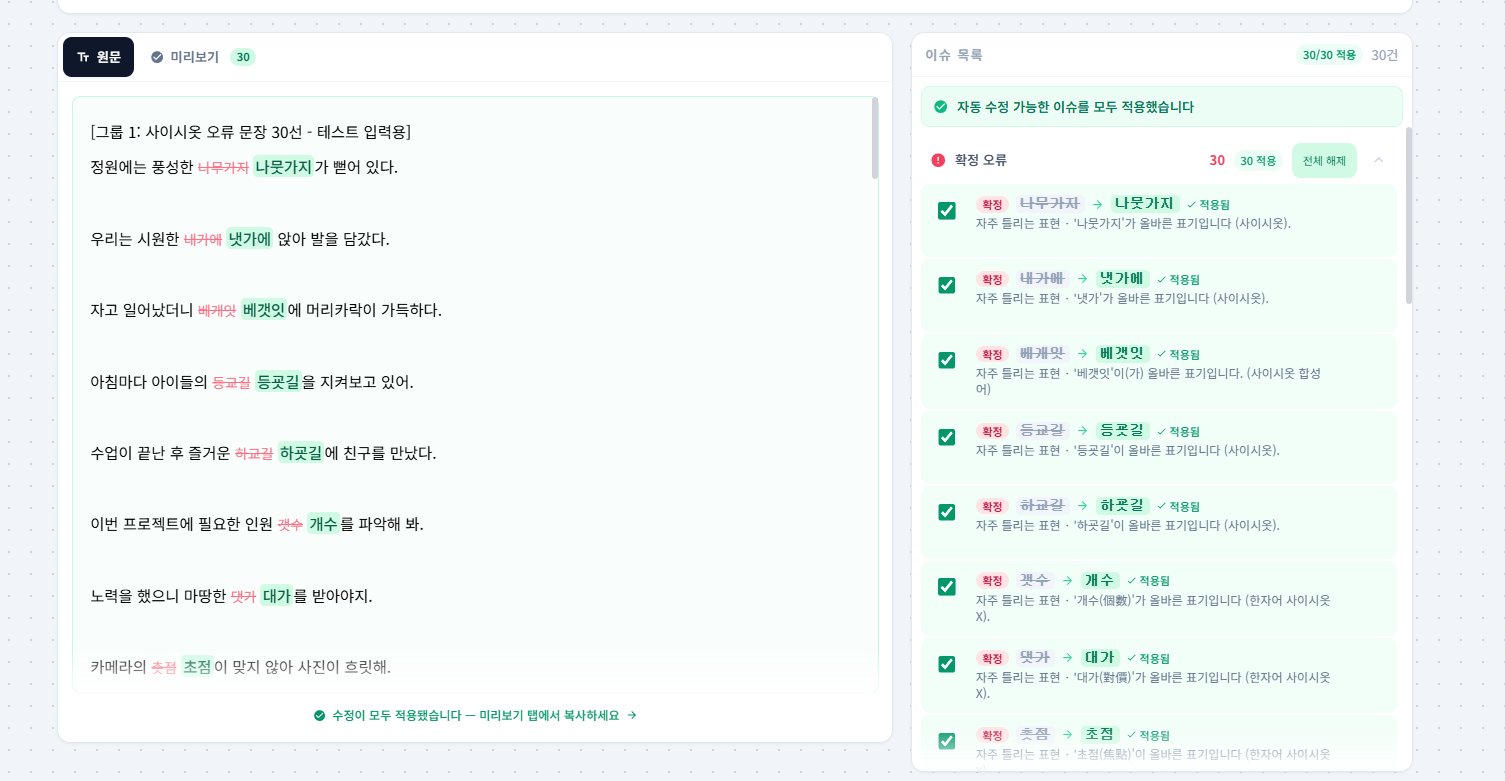Click the red error icon beside 확정 오류

pos(938,160)
